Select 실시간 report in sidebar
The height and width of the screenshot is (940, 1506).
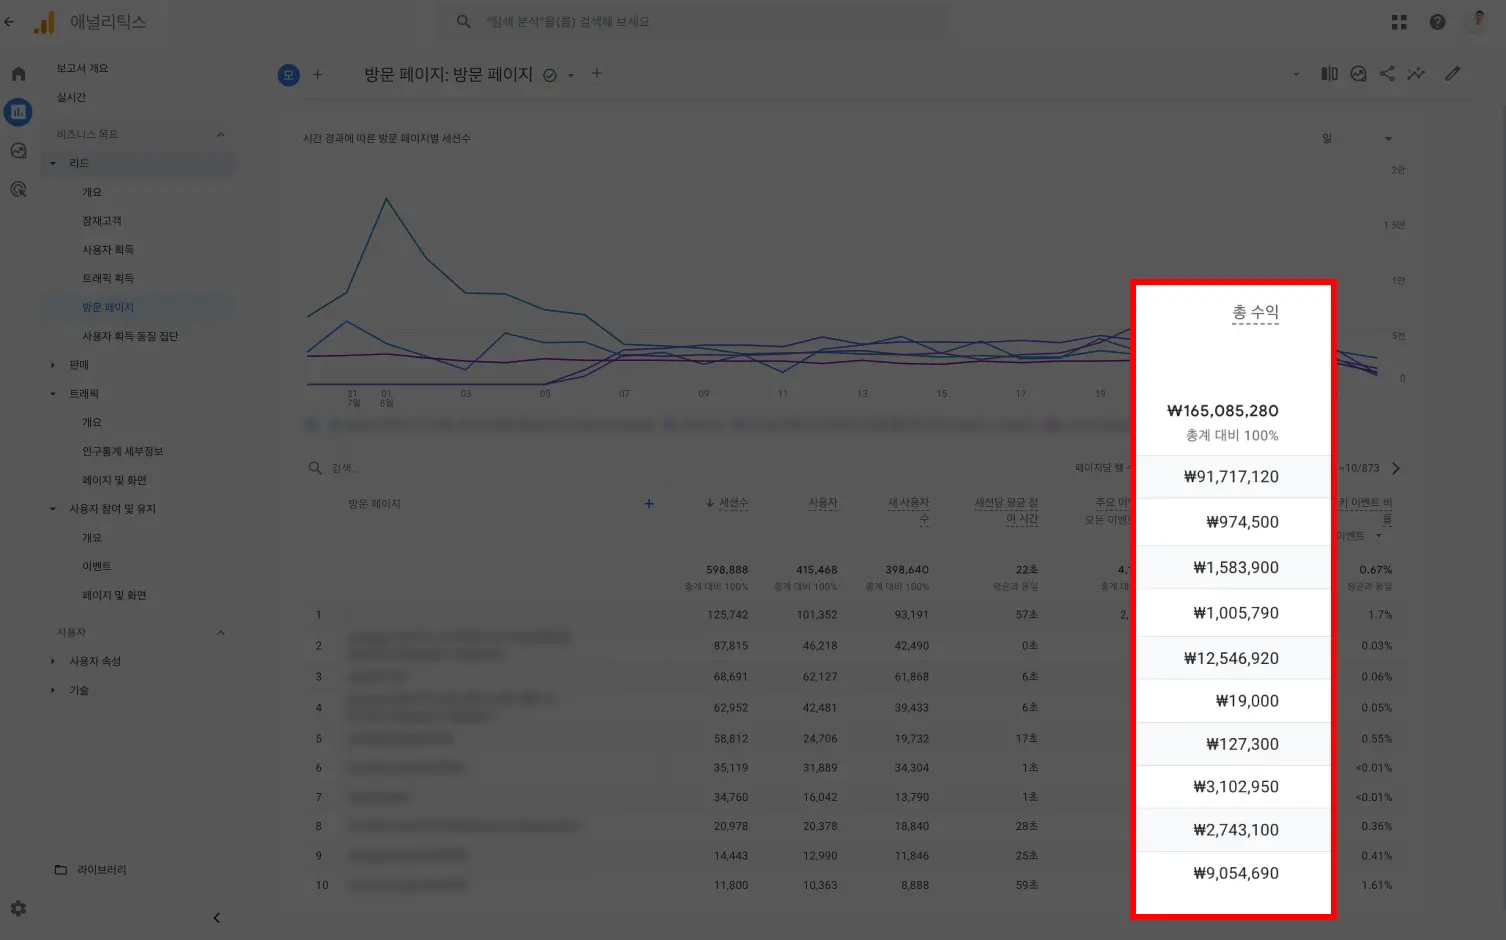[71, 97]
